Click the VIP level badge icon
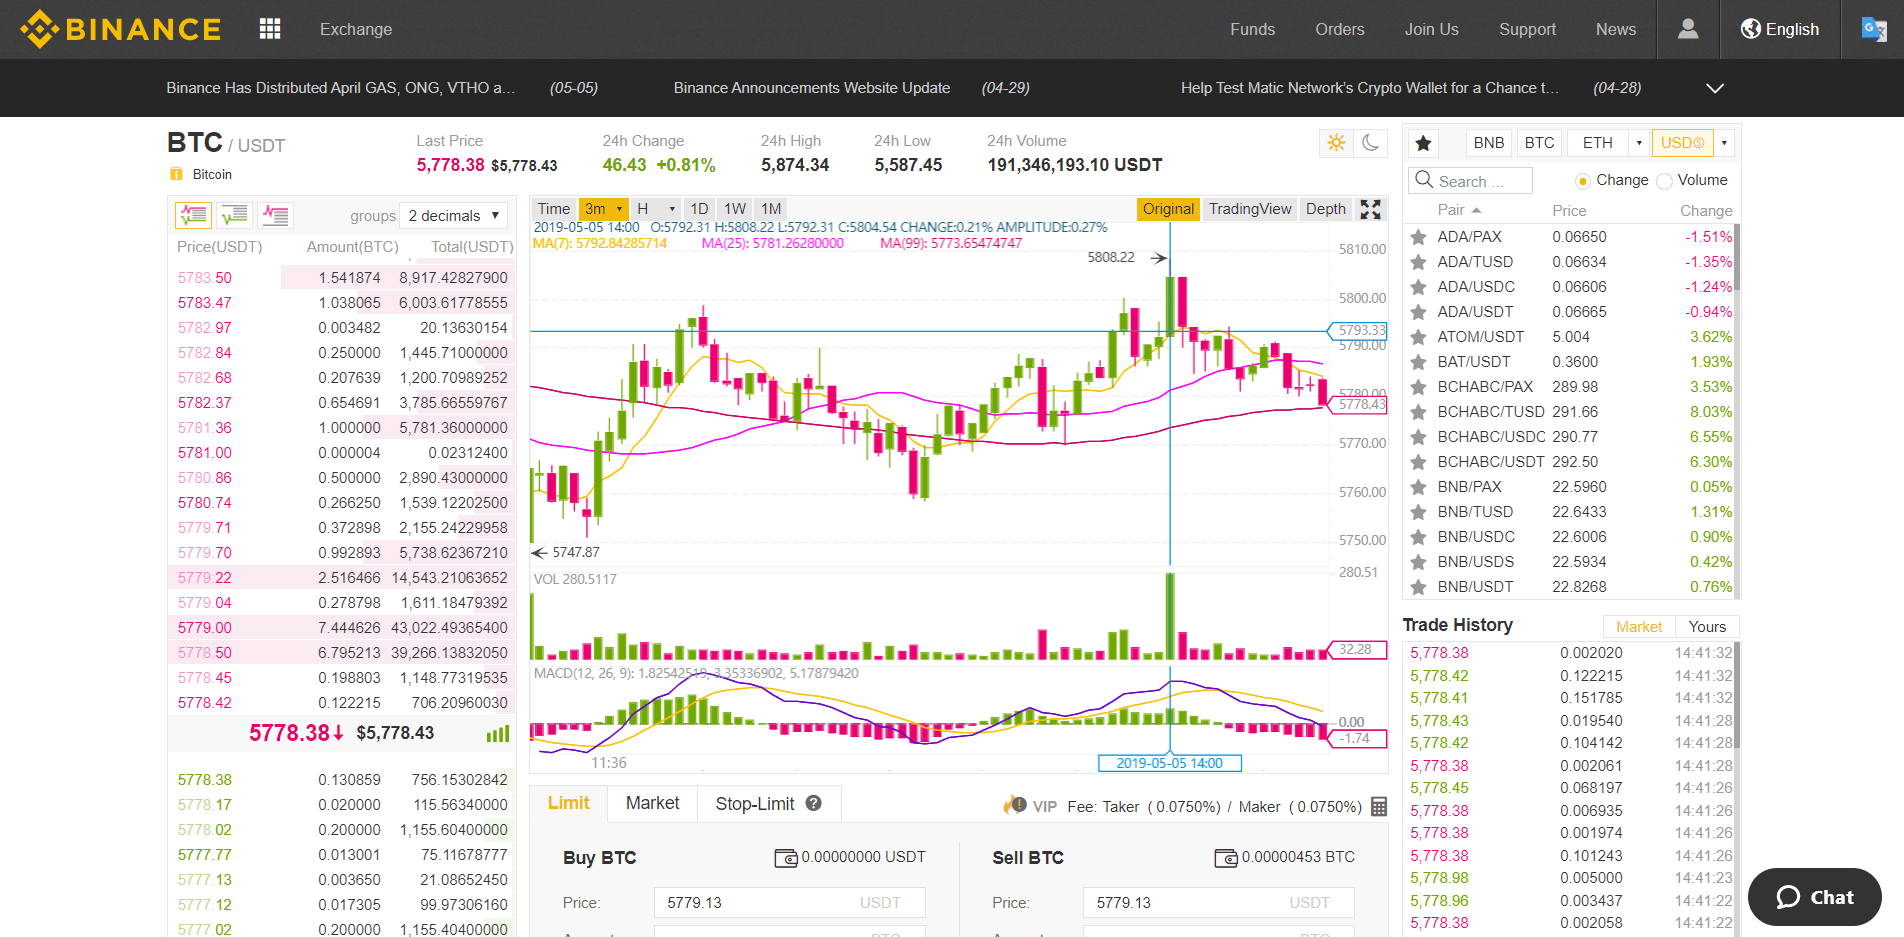Image resolution: width=1904 pixels, height=937 pixels. tap(1015, 805)
